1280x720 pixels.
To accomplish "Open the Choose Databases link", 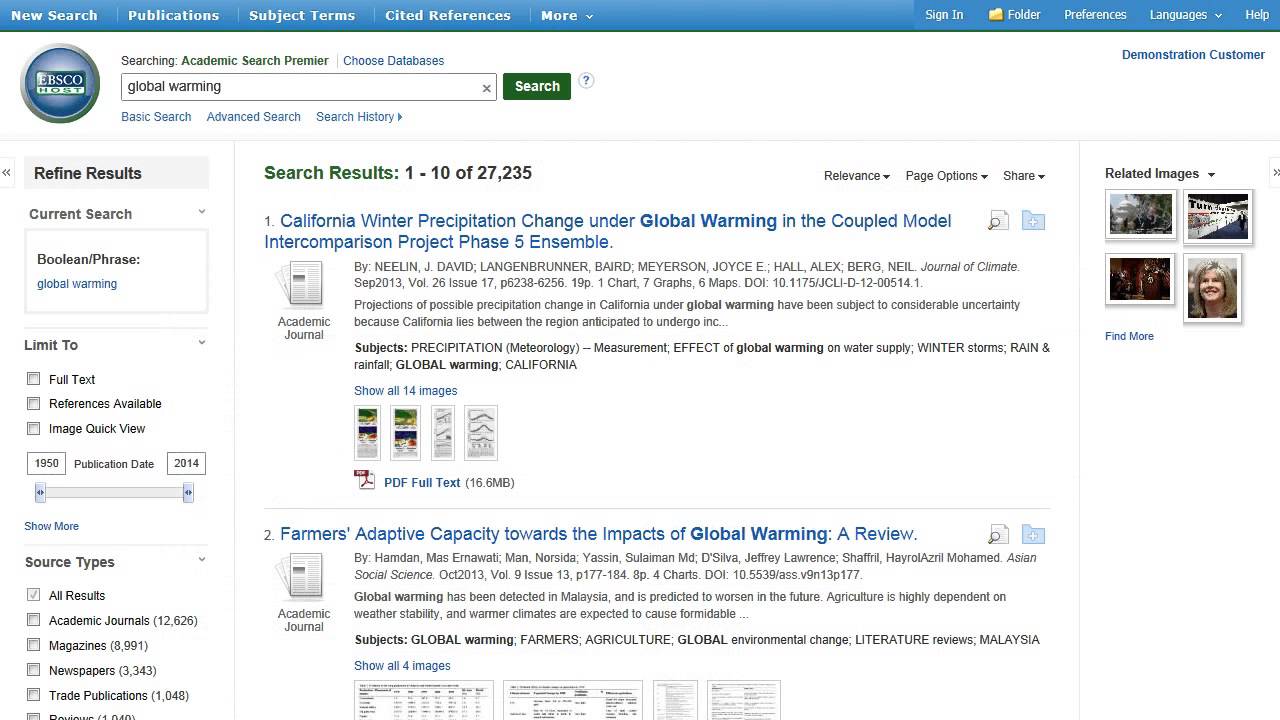I will [393, 61].
